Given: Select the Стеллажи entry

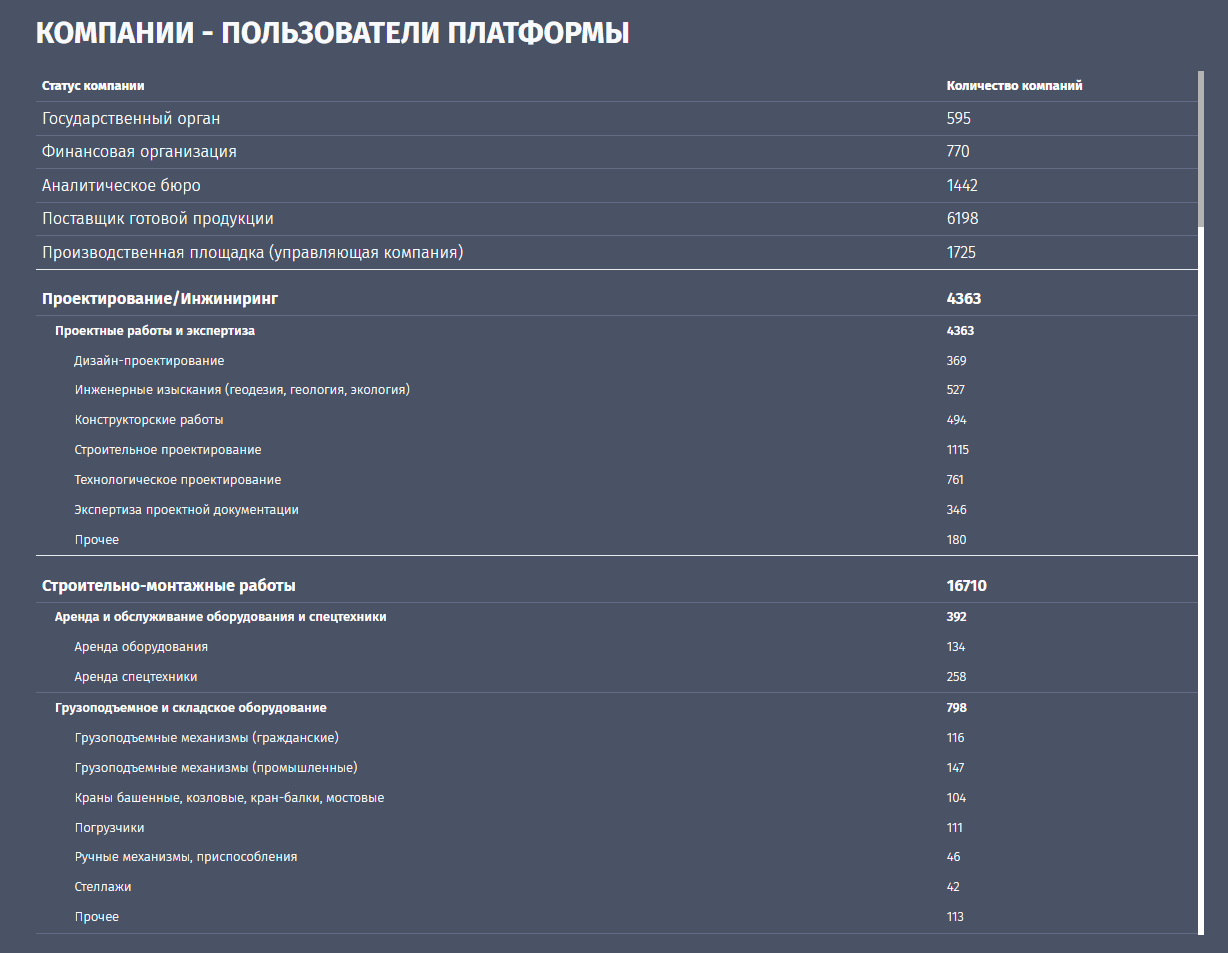Looking at the screenshot, I should pos(103,887).
